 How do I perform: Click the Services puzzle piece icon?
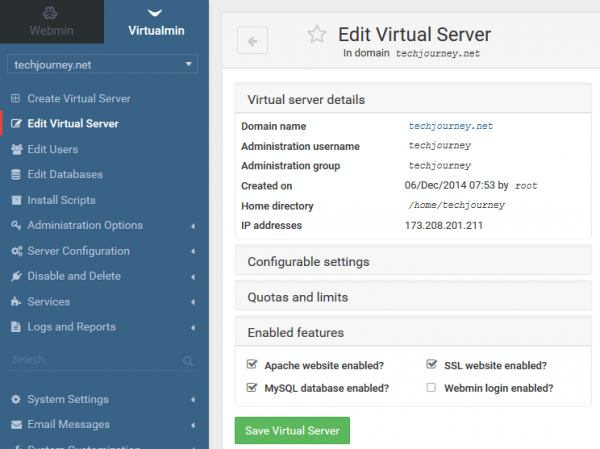(x=16, y=302)
